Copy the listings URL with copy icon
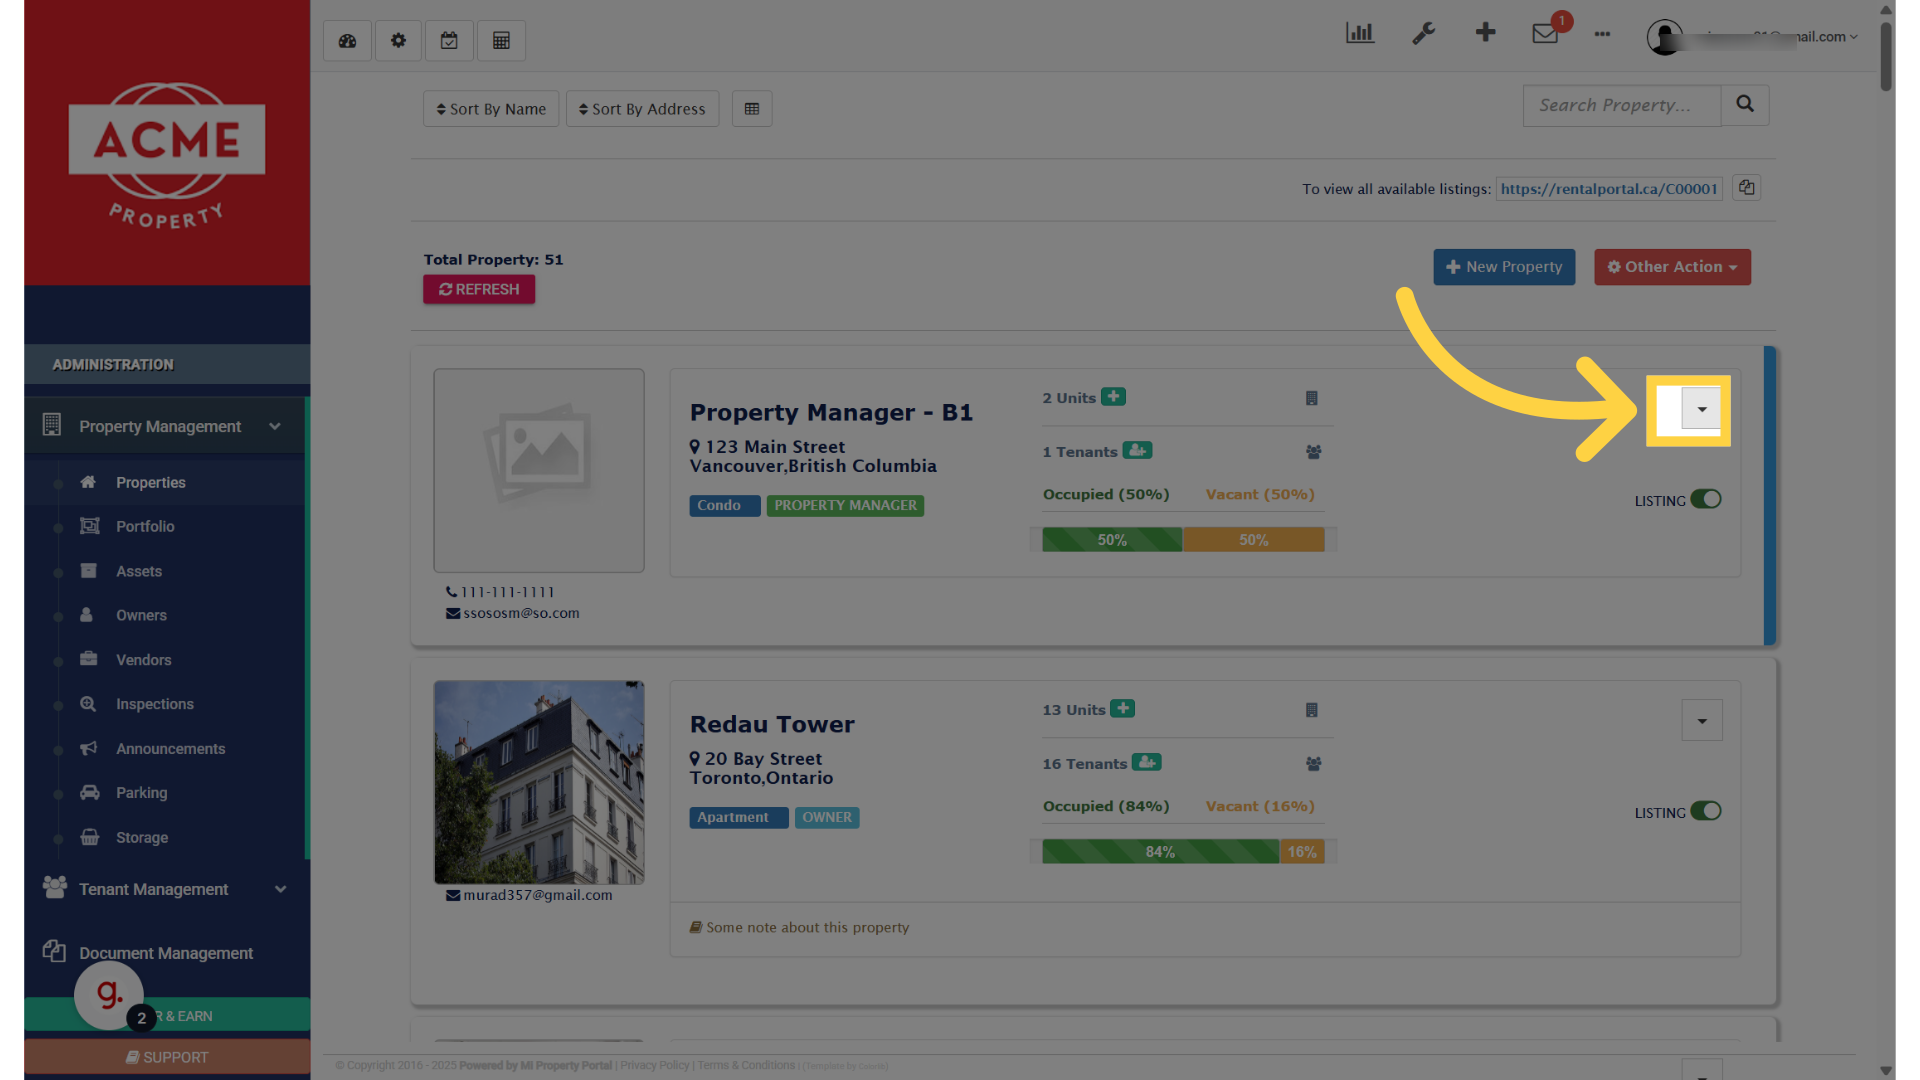The image size is (1920, 1080). pyautogui.click(x=1746, y=188)
